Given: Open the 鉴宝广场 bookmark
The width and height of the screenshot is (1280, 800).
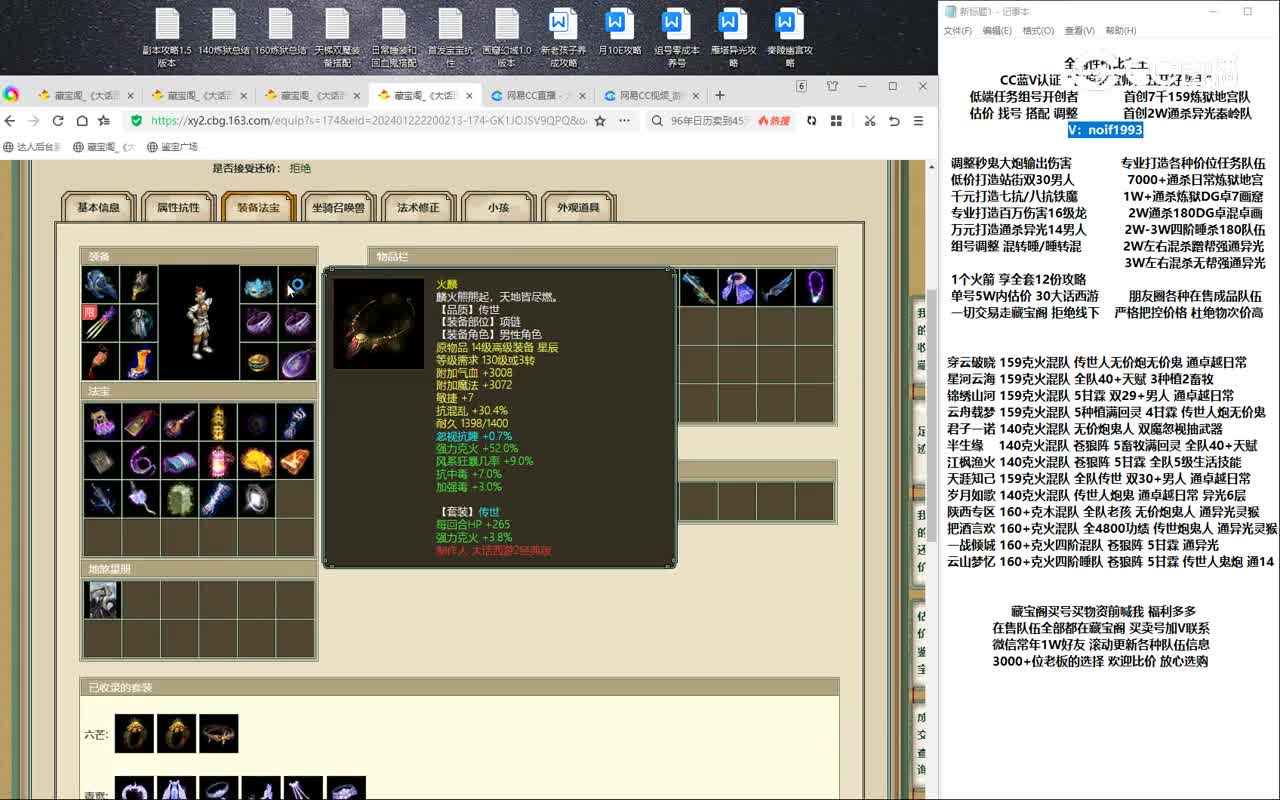Looking at the screenshot, I should [172, 147].
